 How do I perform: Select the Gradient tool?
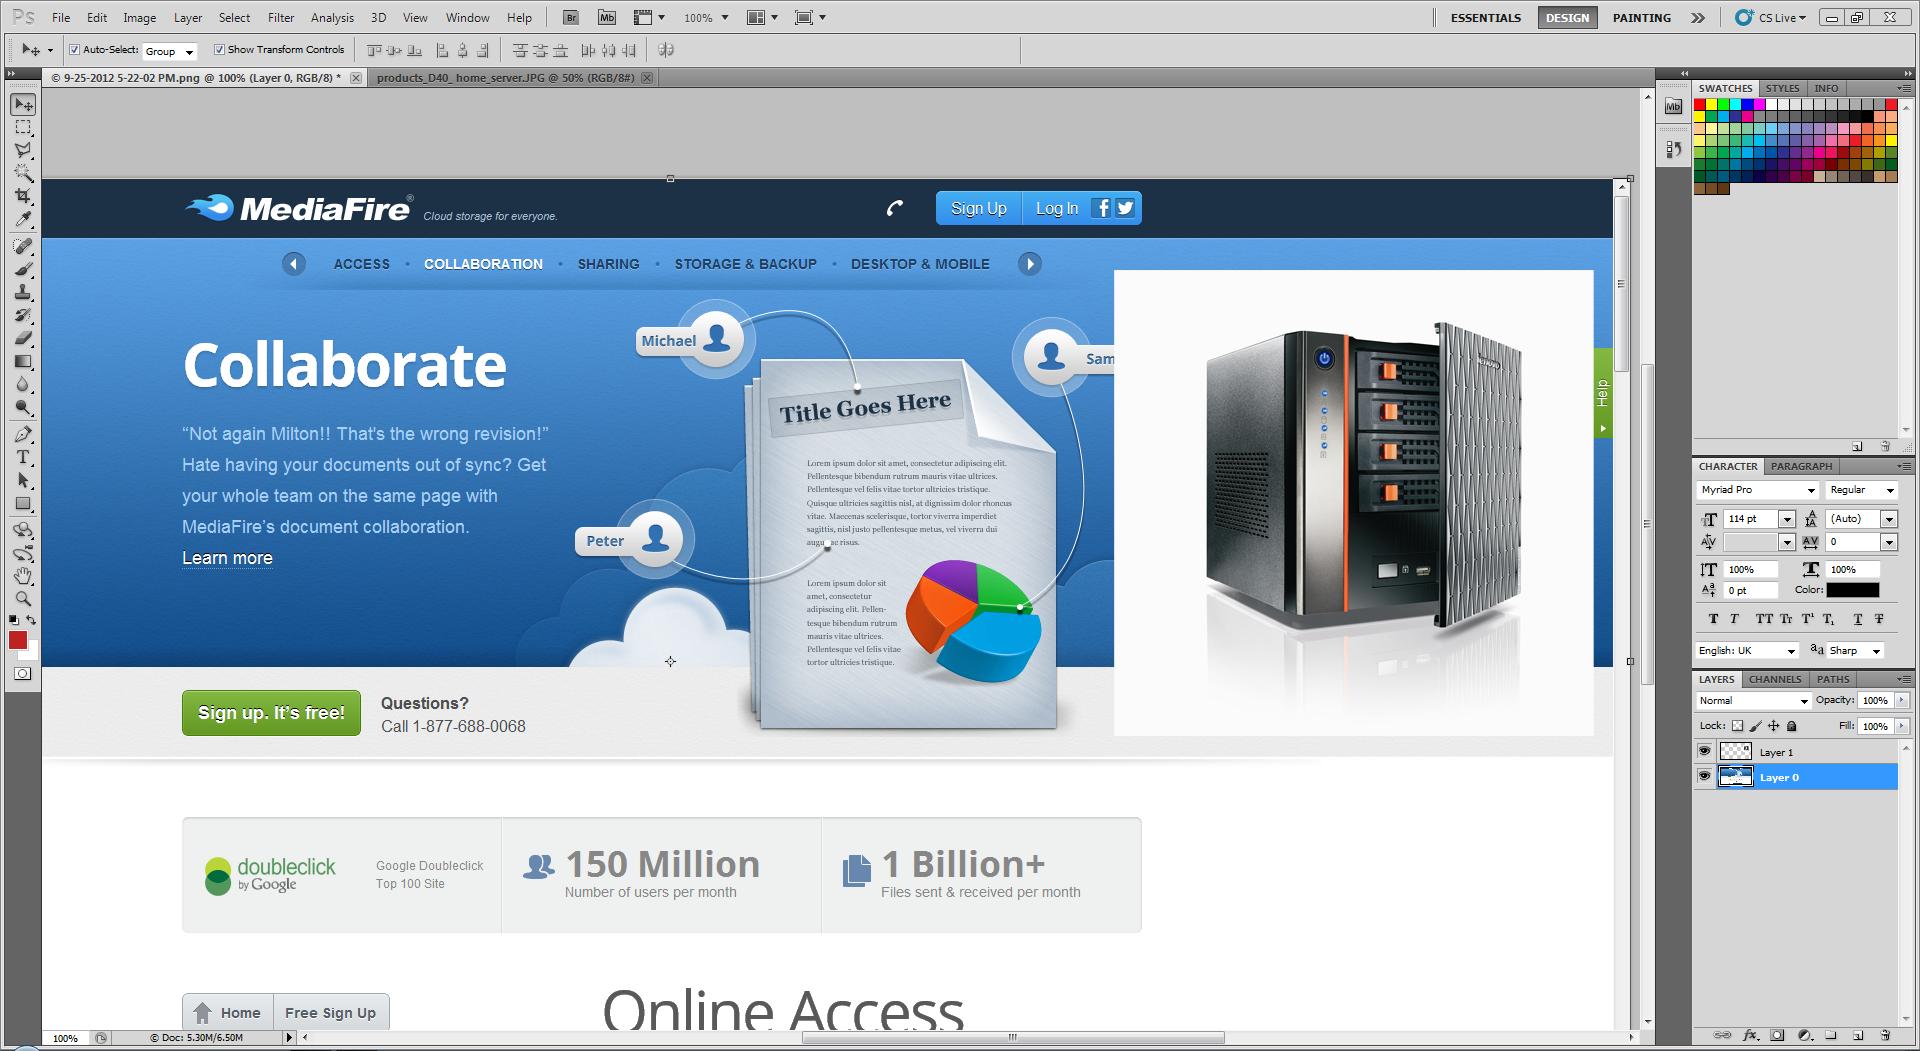(x=23, y=361)
